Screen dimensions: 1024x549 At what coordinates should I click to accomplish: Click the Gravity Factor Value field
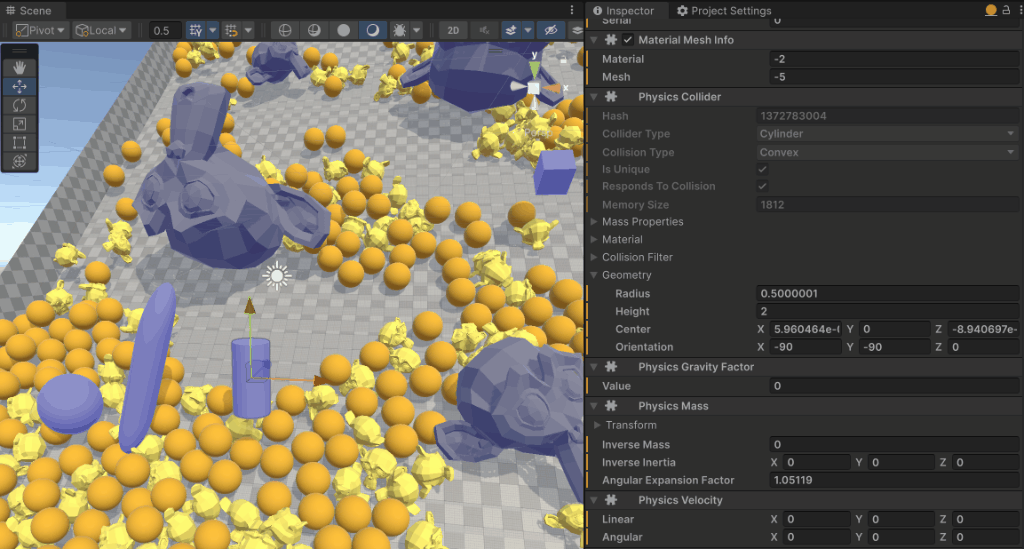894,386
